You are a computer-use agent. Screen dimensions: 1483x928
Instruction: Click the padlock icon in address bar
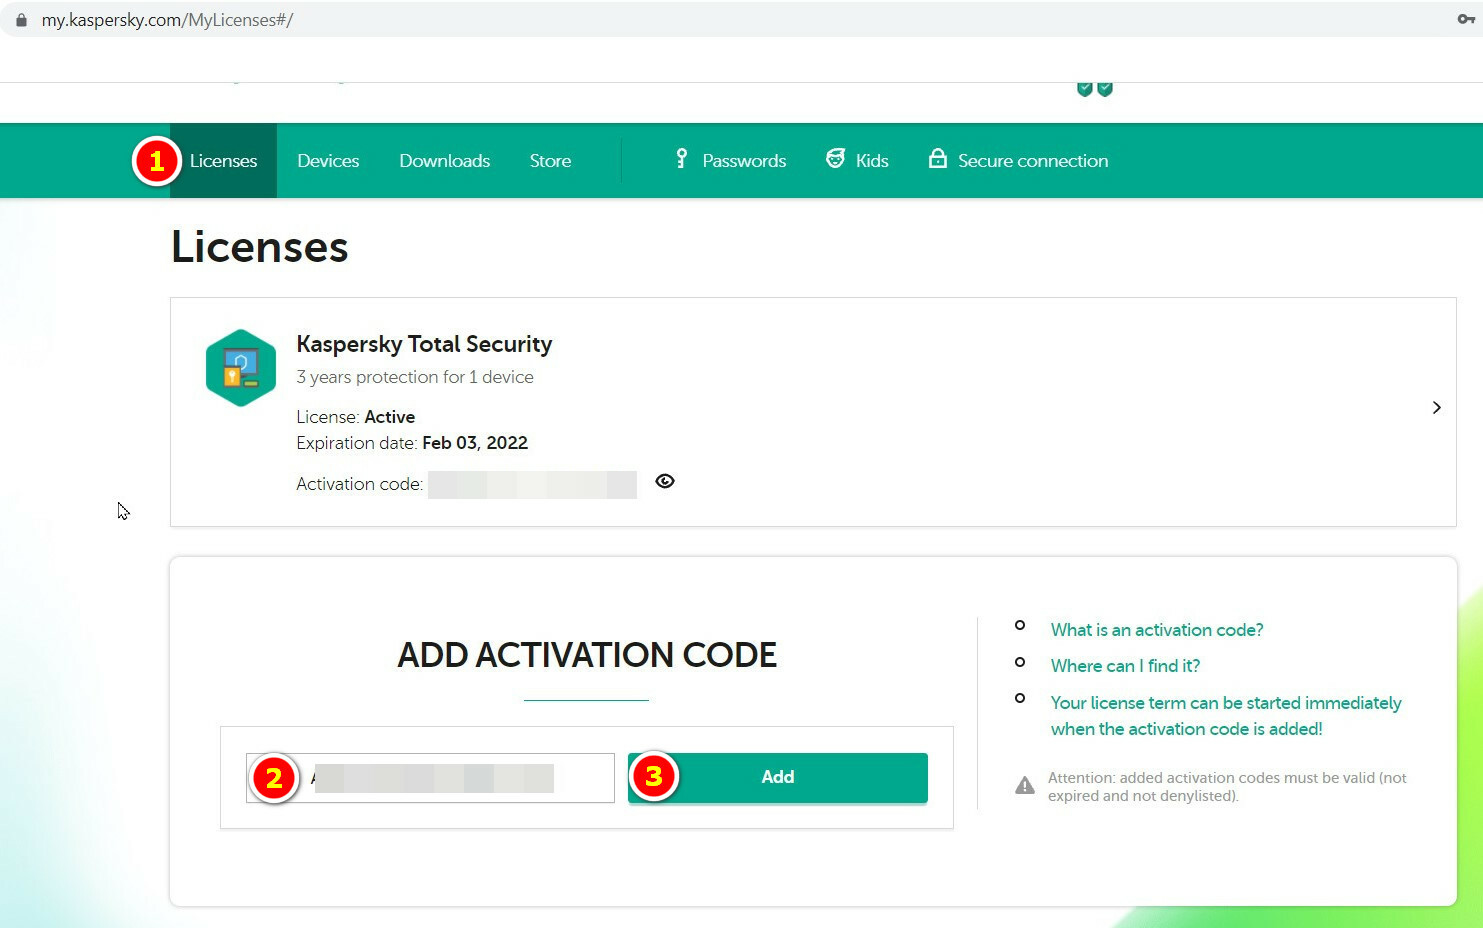tap(21, 20)
